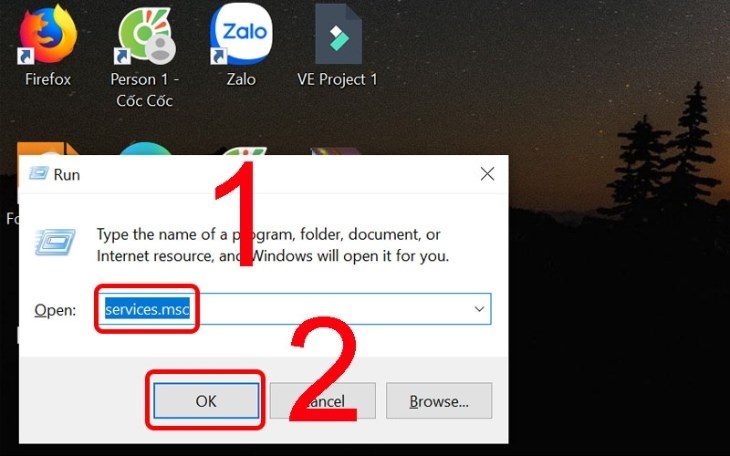730x456 pixels.
Task: Click OK to run services.msc
Action: [x=206, y=401]
